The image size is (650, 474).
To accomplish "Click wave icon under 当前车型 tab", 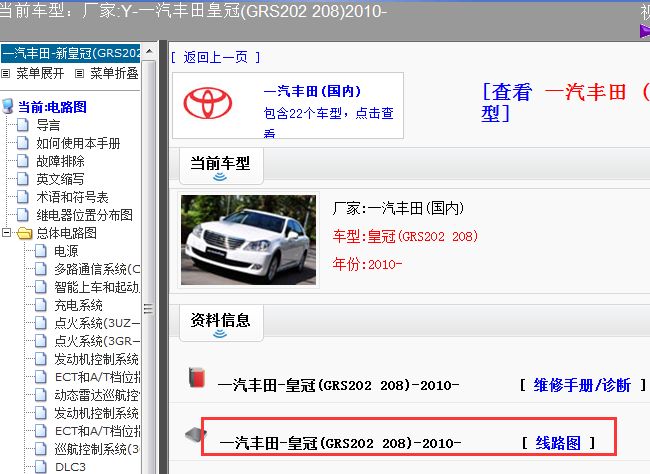I will coord(220,177).
